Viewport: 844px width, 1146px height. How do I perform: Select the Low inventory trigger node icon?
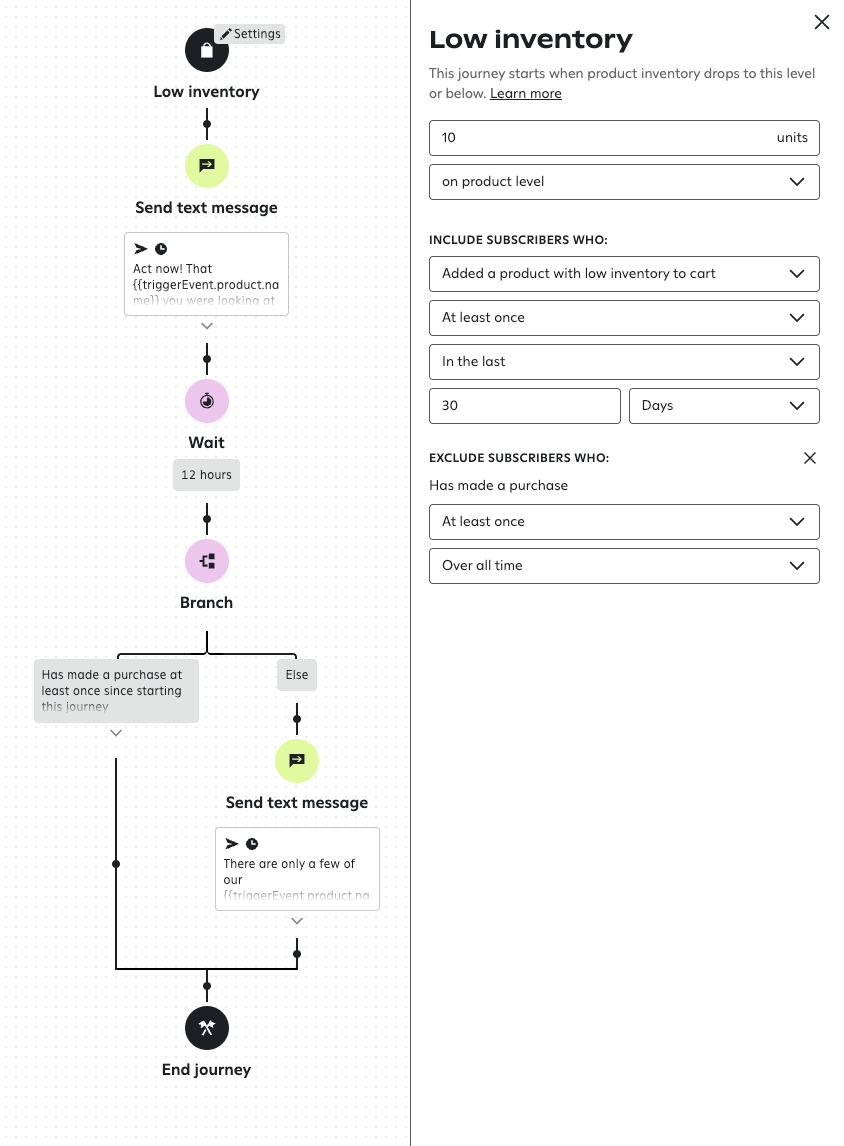coord(207,50)
